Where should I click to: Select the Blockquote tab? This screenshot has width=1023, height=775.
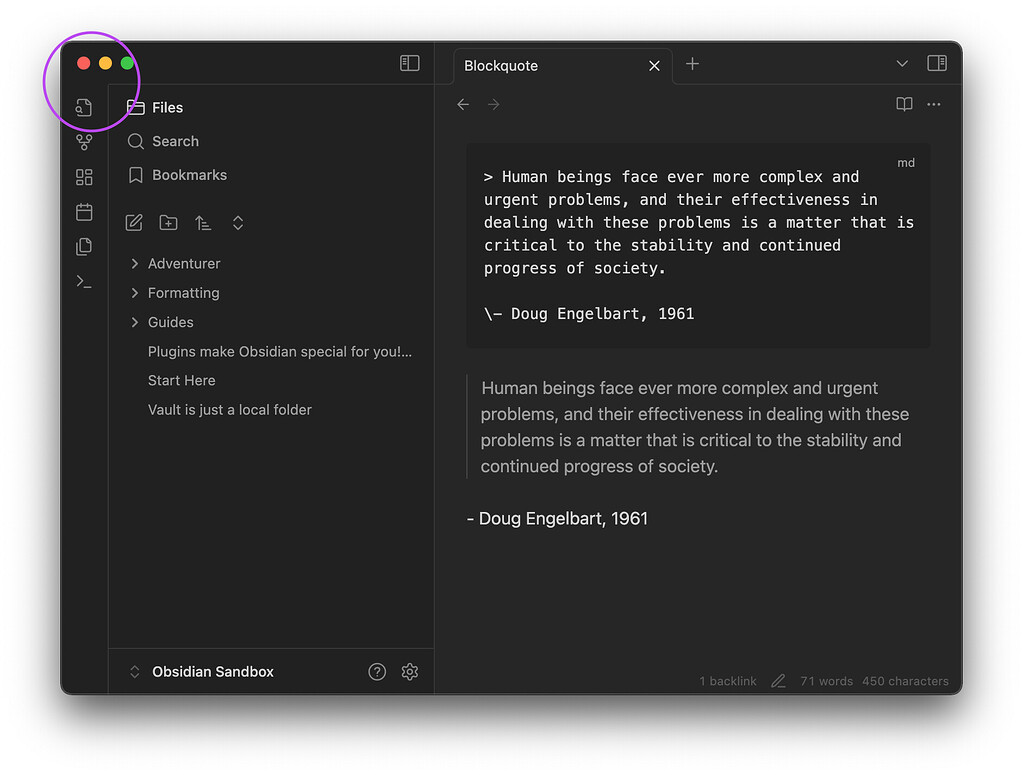point(500,65)
